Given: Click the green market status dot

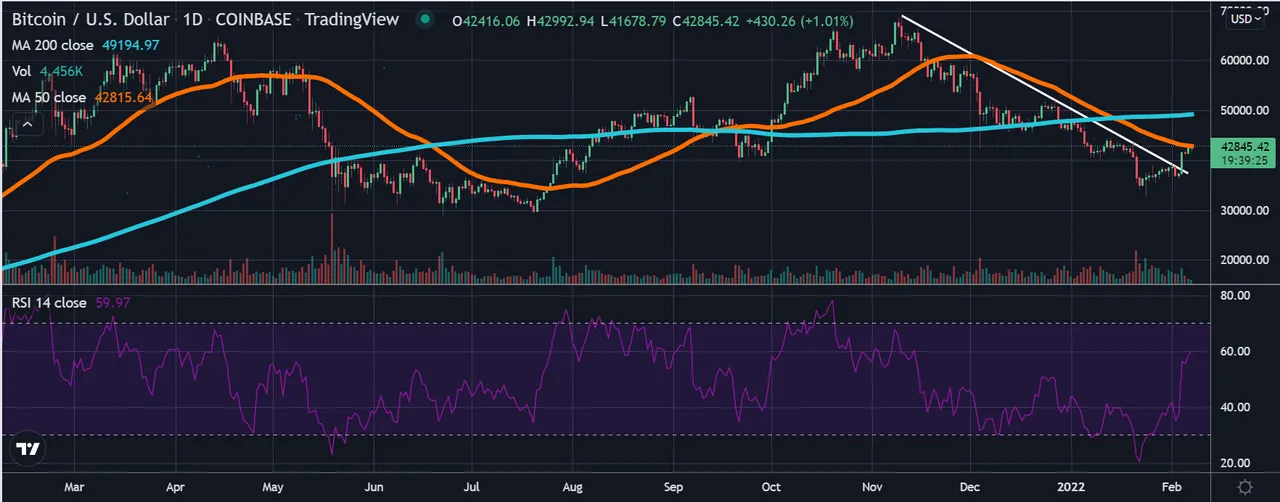Looking at the screenshot, I should click(x=427, y=20).
